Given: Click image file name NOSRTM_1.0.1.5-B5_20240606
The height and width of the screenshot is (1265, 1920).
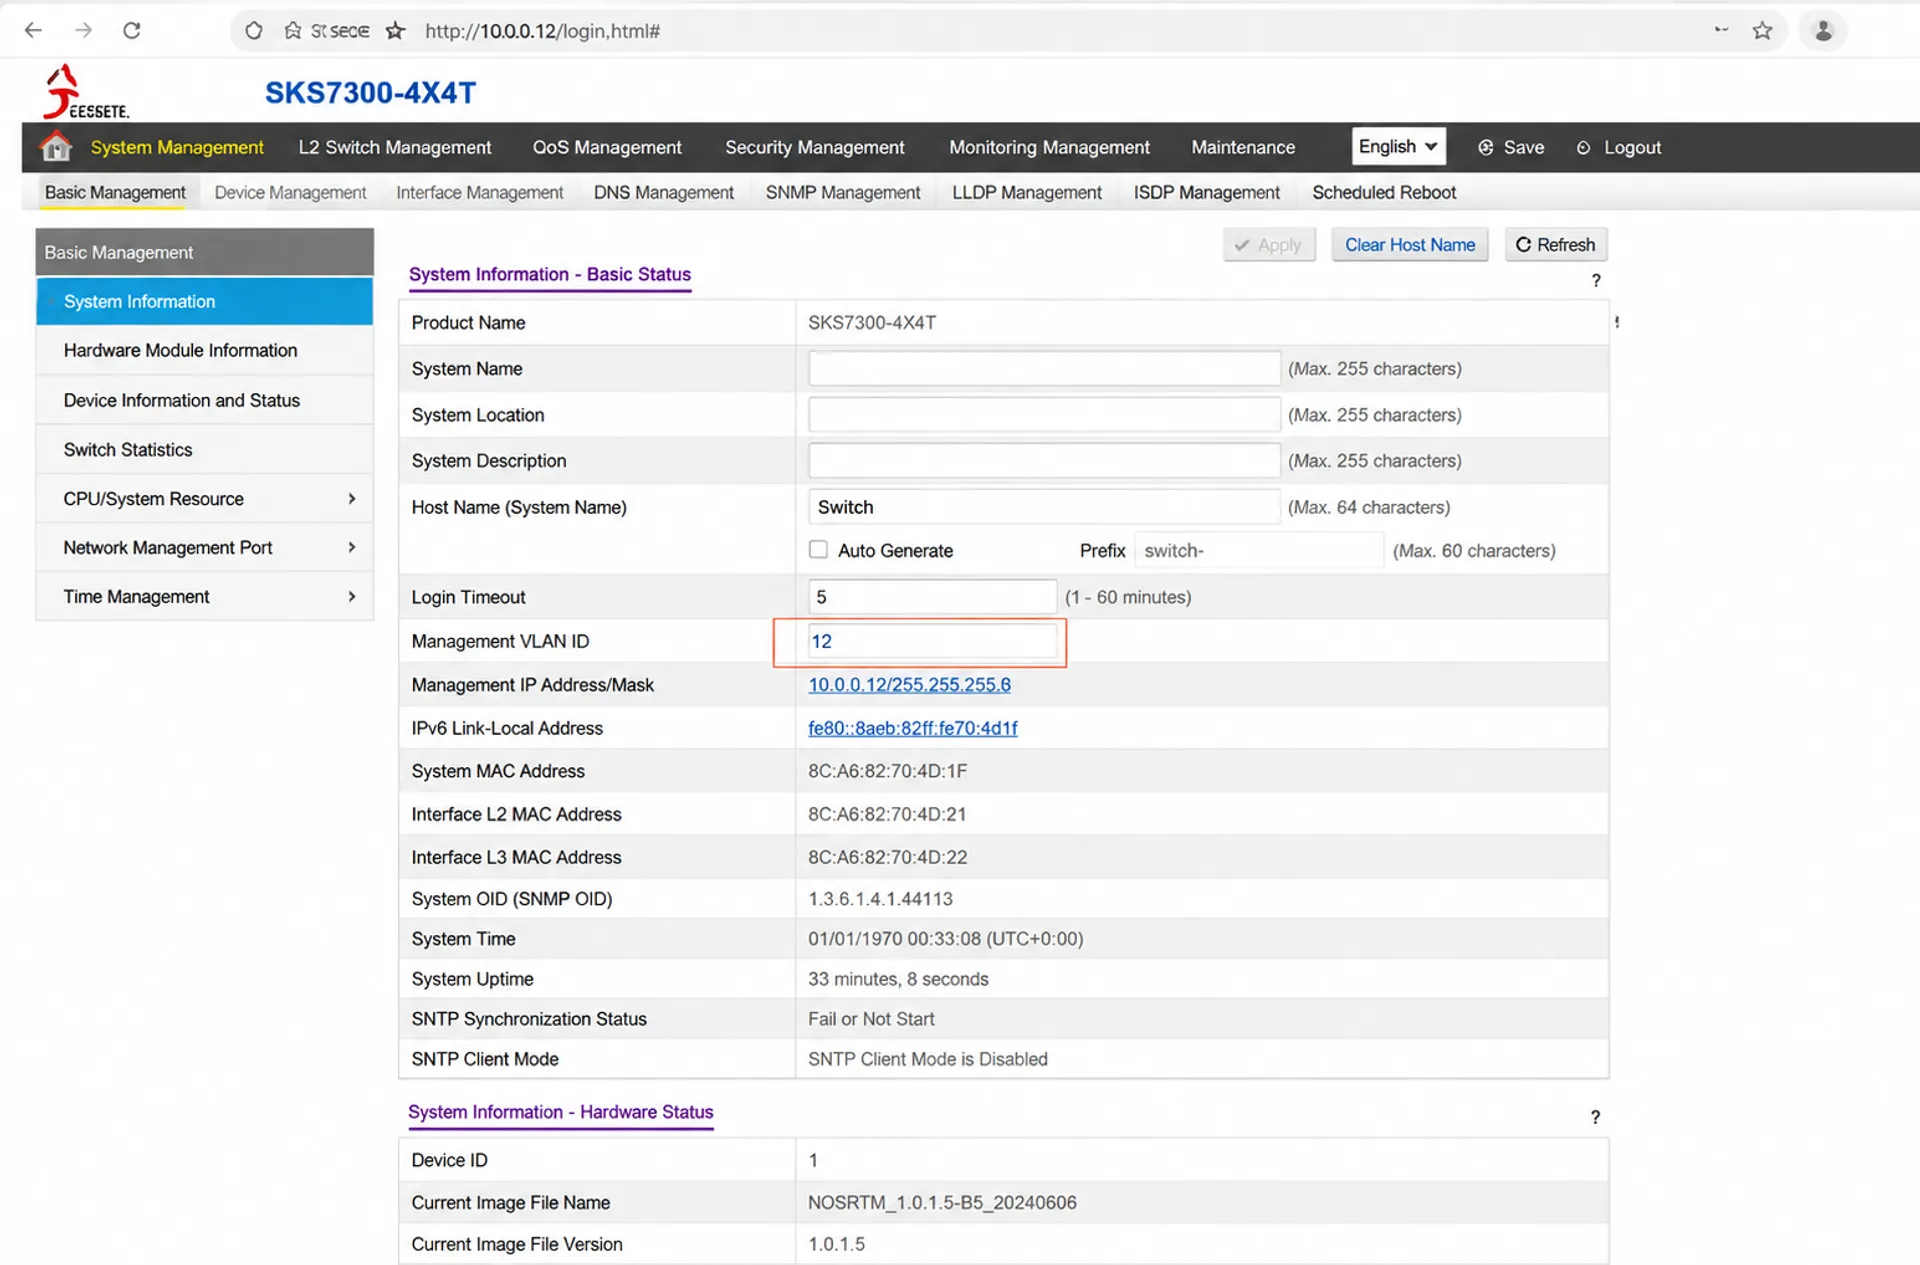Looking at the screenshot, I should coord(942,1203).
